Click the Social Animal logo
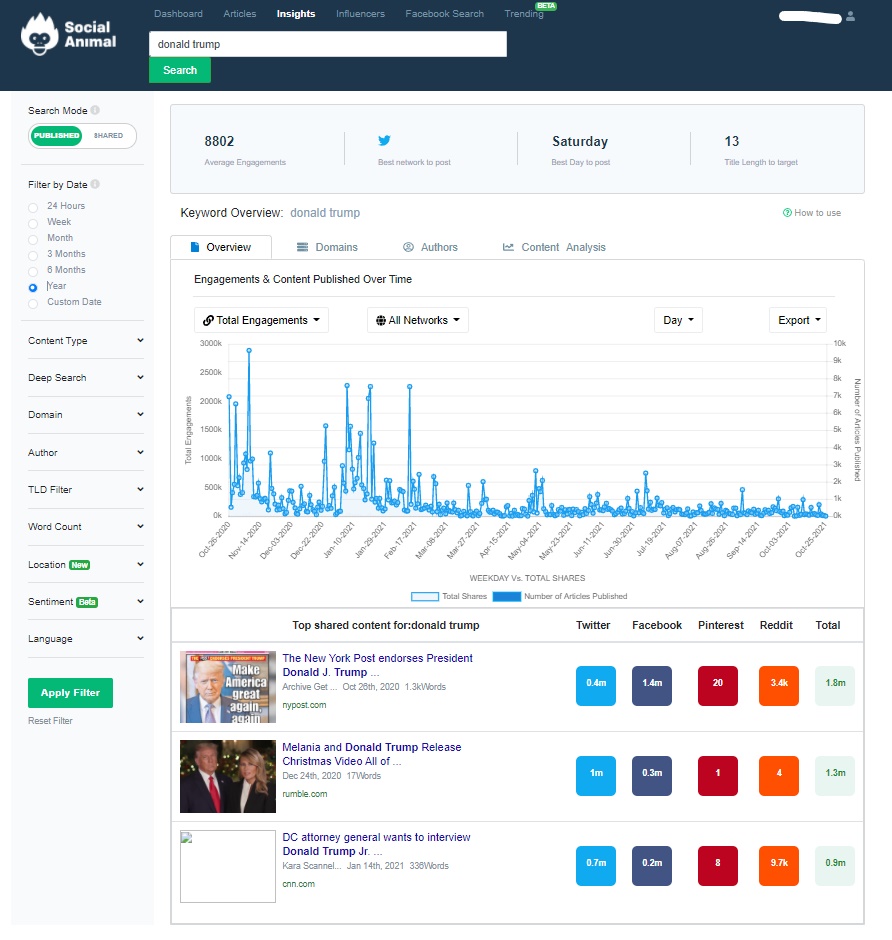The image size is (892, 940). pos(68,34)
